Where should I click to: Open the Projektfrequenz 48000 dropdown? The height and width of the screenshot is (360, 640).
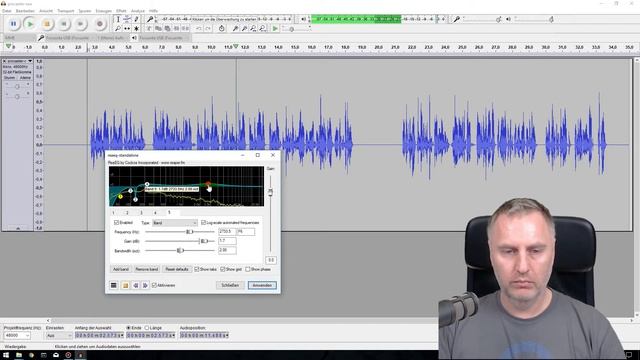[17, 336]
